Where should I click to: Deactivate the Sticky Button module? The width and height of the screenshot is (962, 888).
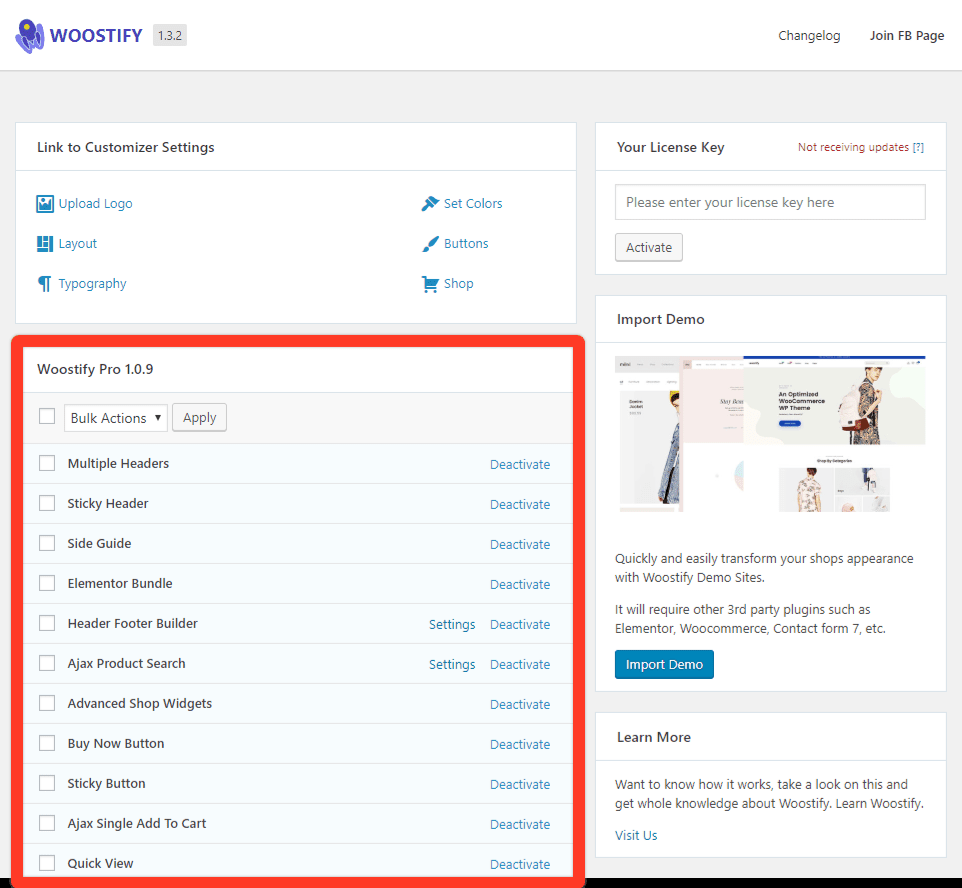coord(520,784)
